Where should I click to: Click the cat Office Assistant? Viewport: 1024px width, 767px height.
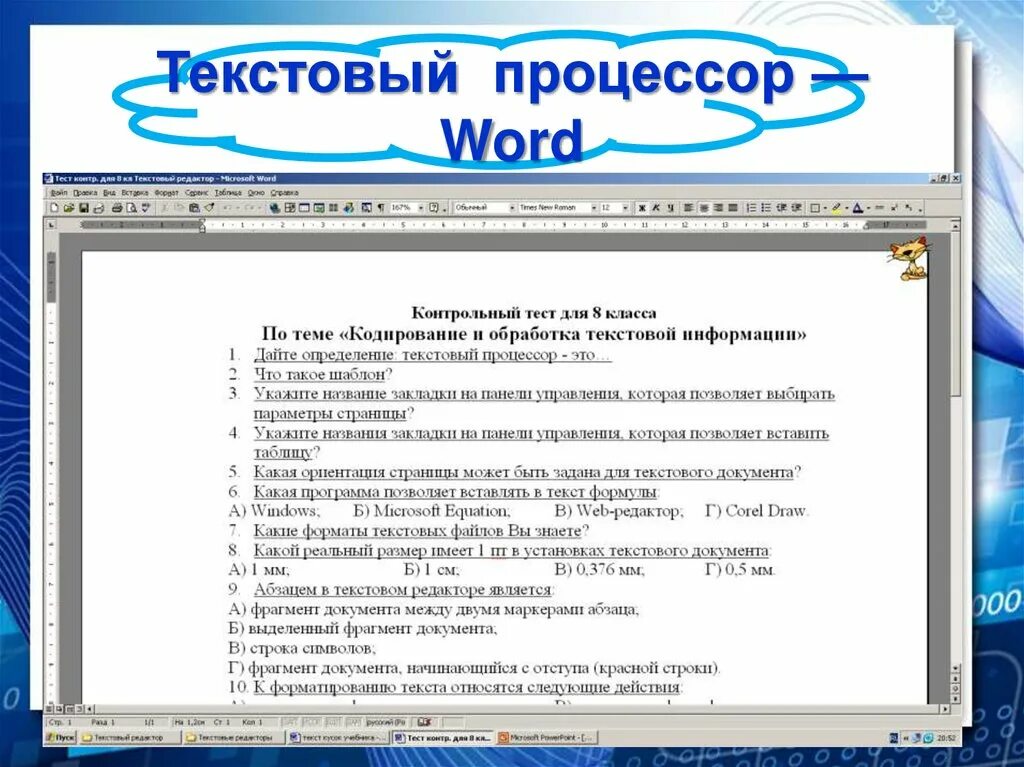pyautogui.click(x=908, y=258)
